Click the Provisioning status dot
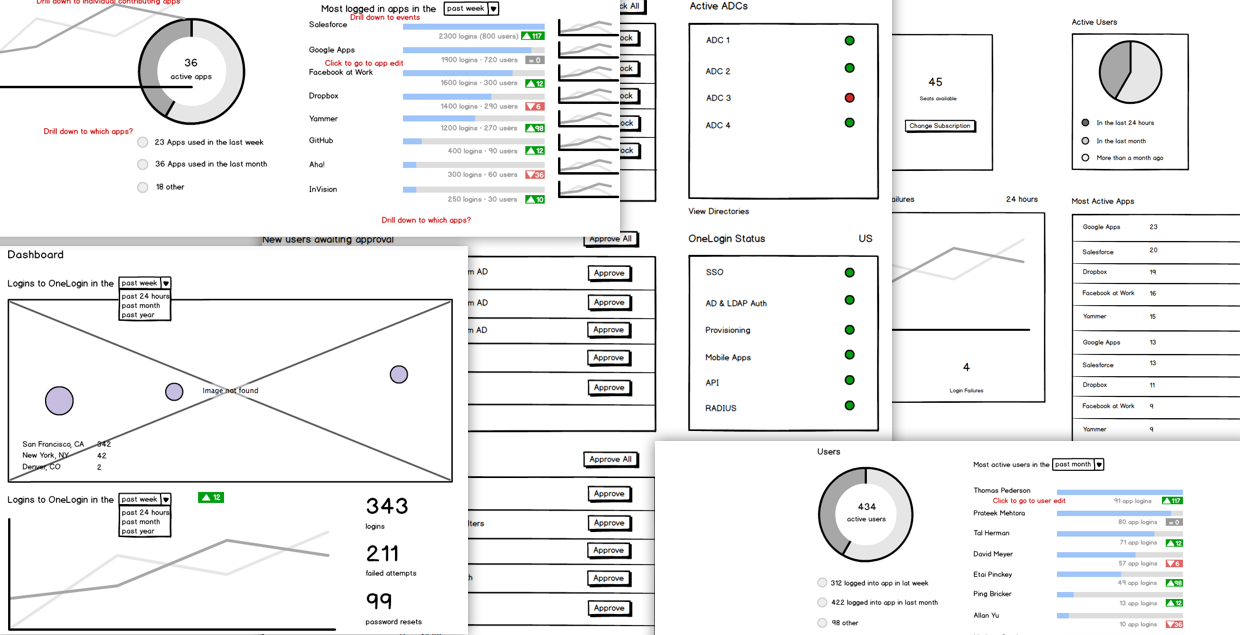Viewport: 1240px width, 635px height. [849, 329]
